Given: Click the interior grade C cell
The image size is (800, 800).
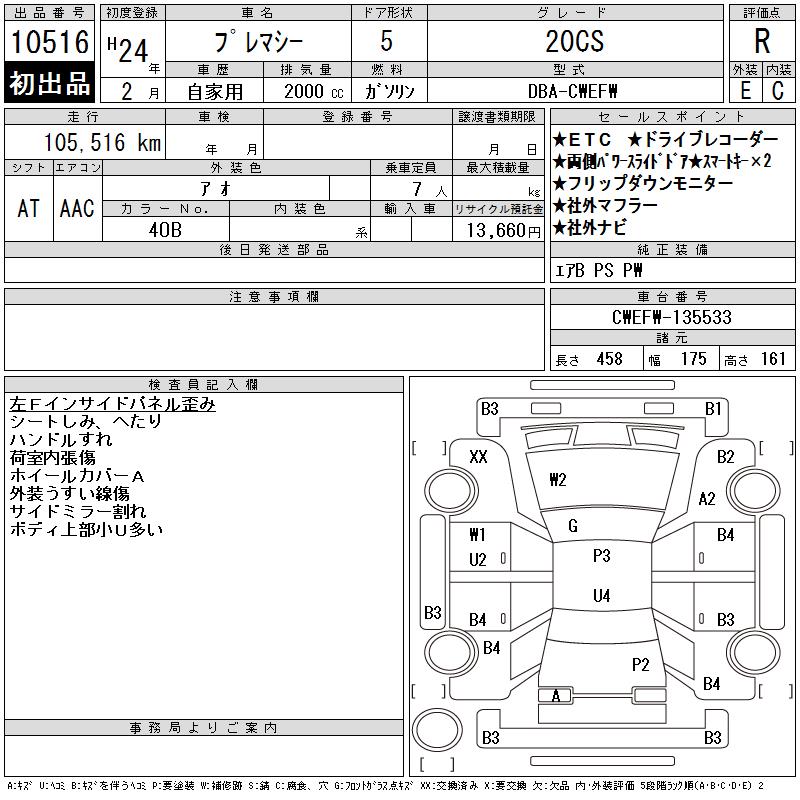Looking at the screenshot, I should (778, 90).
